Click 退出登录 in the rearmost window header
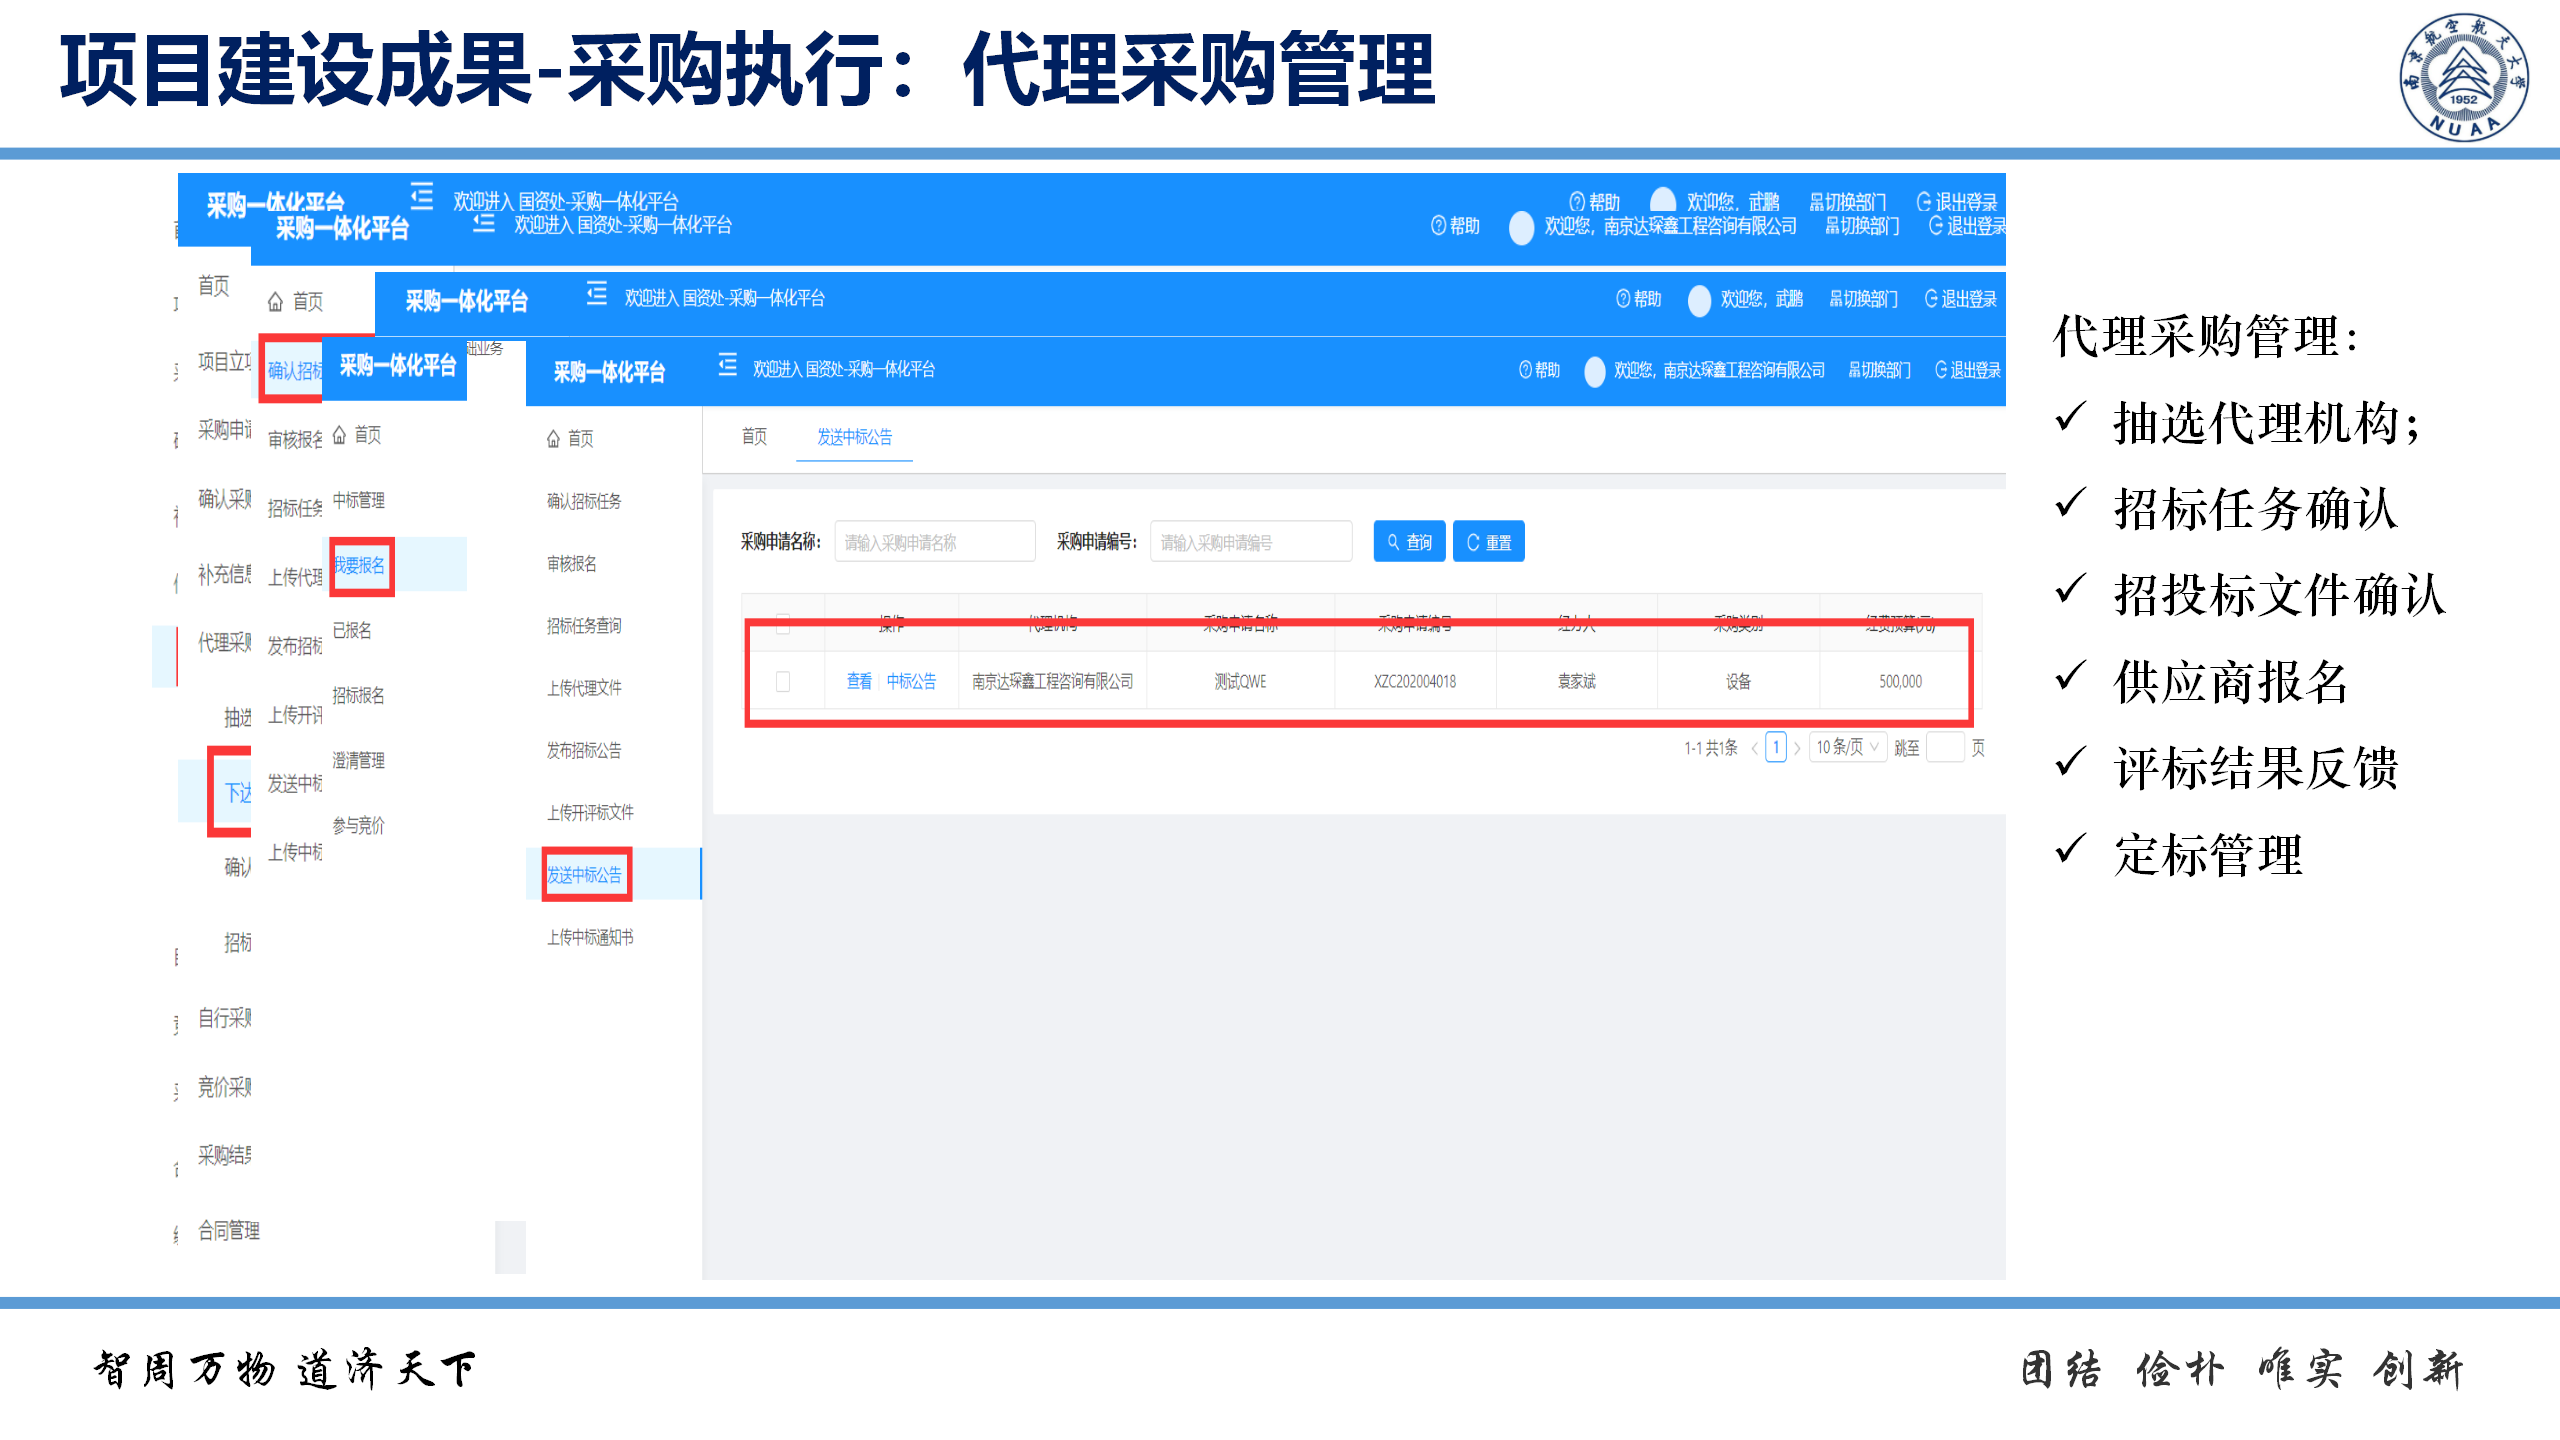The height and width of the screenshot is (1440, 2560). click(1957, 202)
